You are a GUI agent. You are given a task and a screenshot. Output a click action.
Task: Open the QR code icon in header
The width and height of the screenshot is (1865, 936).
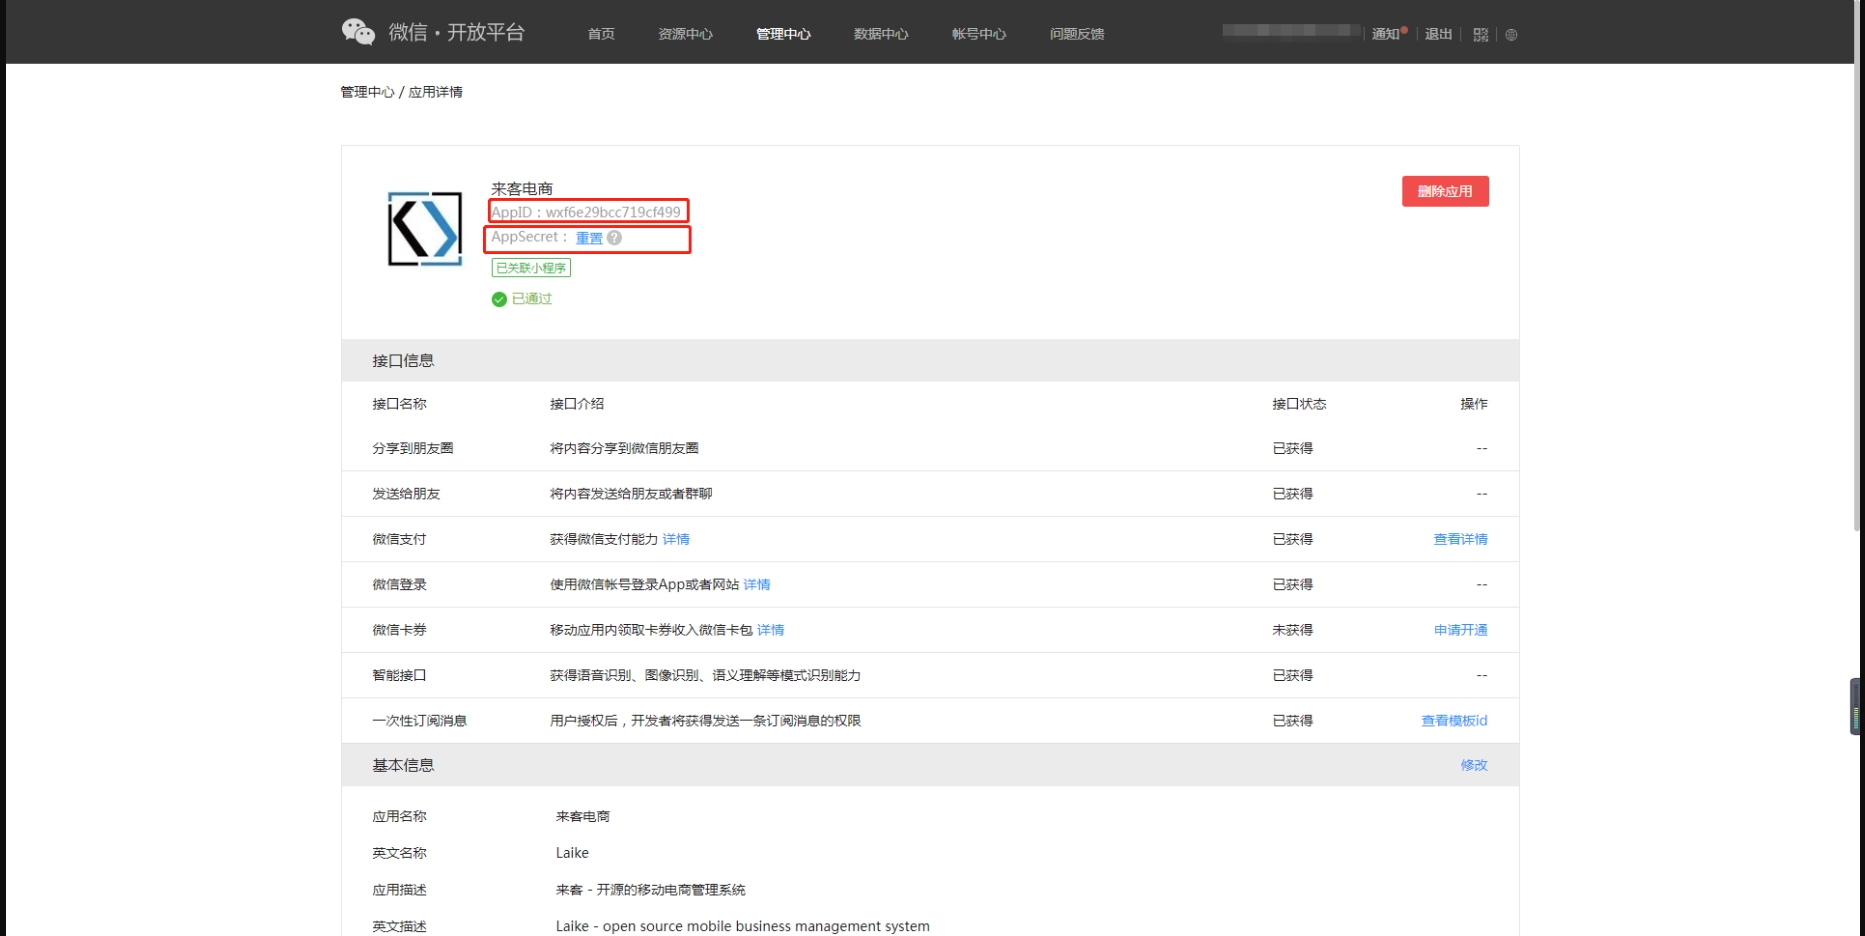tap(1480, 35)
